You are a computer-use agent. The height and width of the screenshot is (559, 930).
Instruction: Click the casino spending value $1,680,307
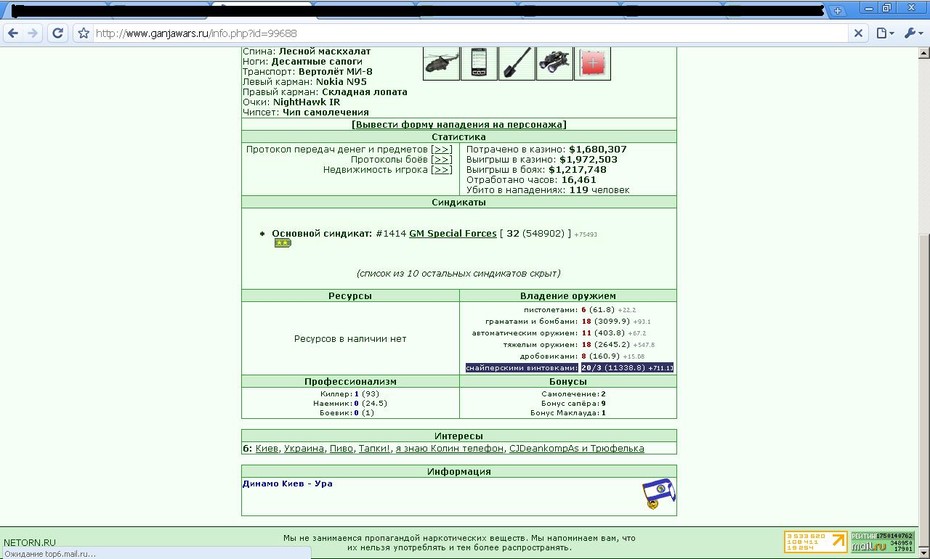597,150
